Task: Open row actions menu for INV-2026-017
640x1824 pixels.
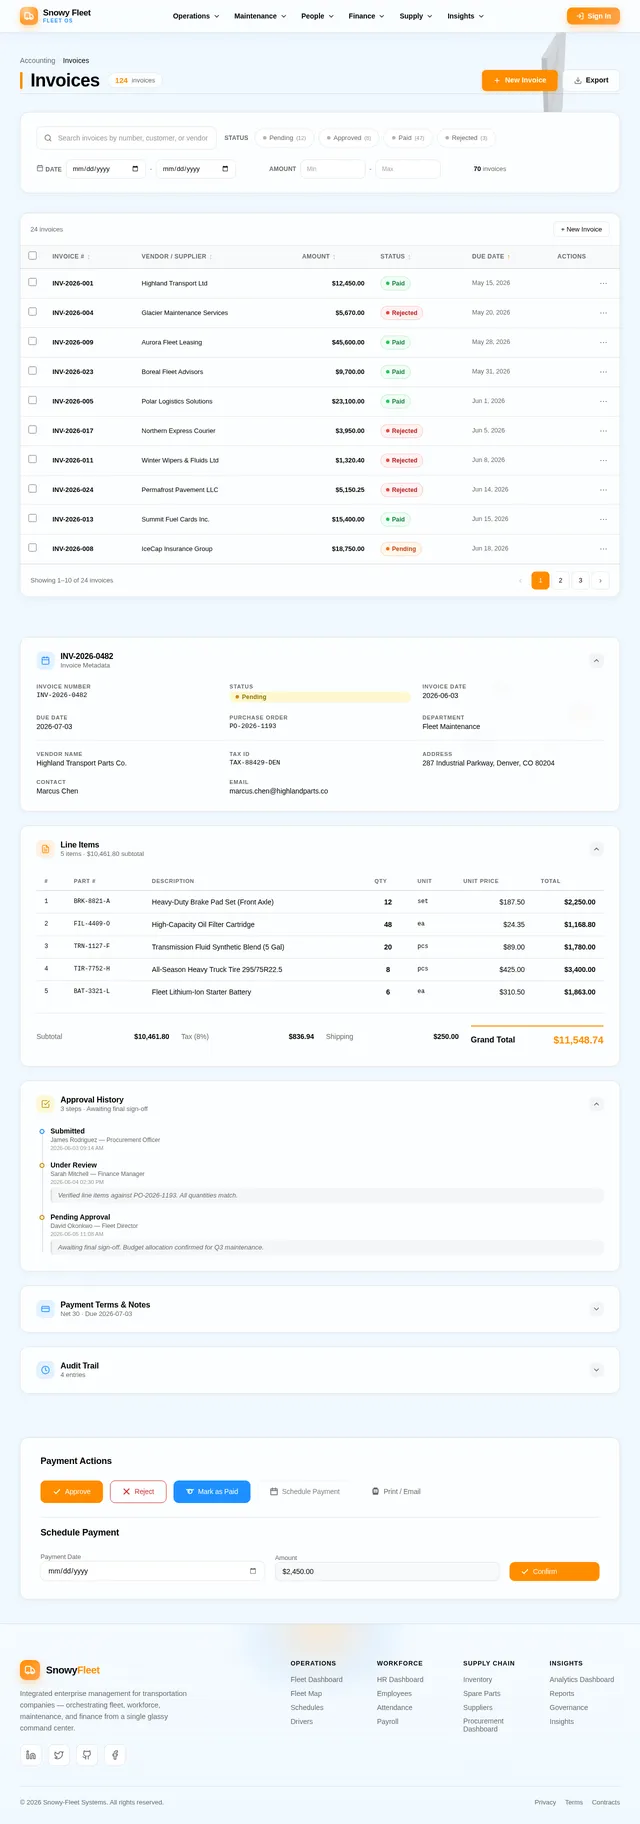Action: 603,431
